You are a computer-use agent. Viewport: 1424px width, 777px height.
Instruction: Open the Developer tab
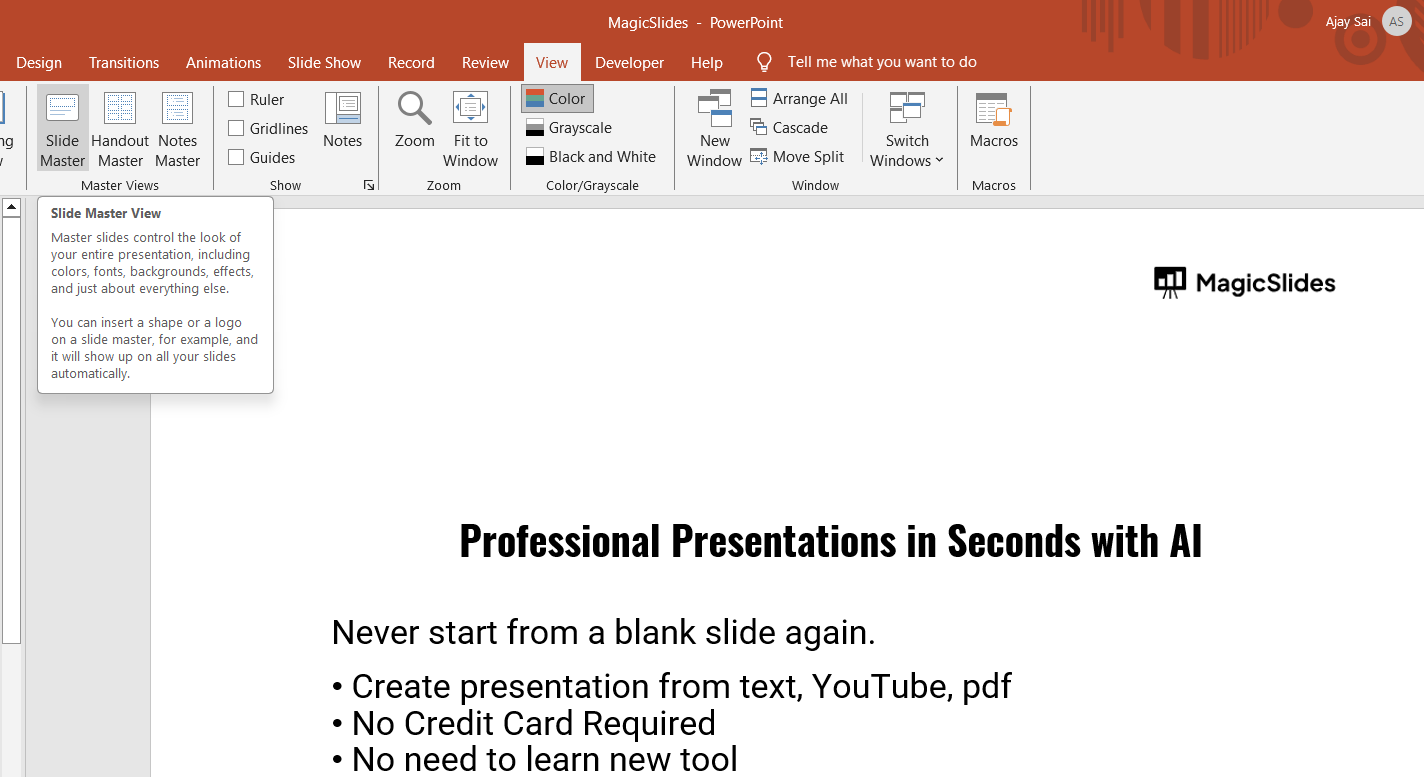(x=629, y=62)
